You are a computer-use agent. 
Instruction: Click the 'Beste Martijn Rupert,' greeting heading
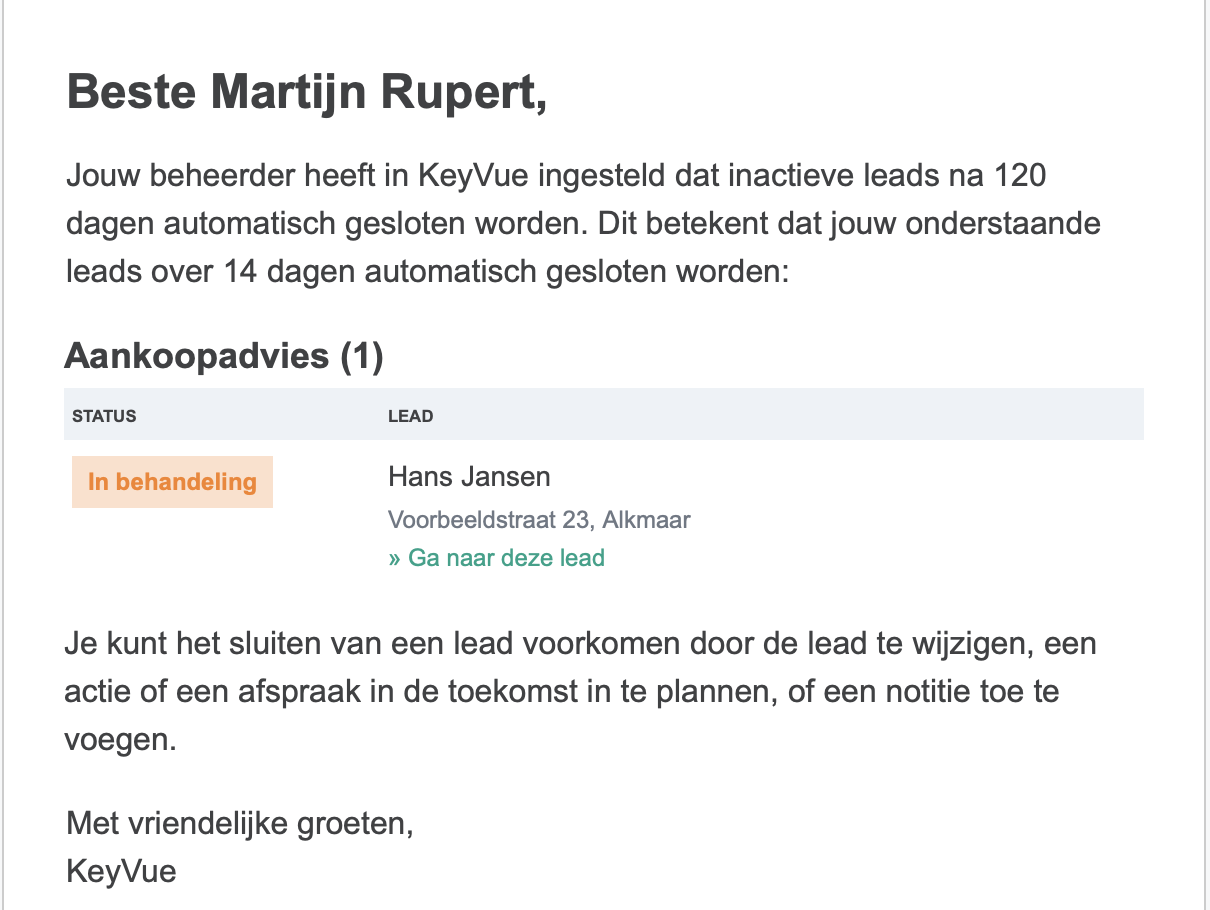[x=307, y=94]
